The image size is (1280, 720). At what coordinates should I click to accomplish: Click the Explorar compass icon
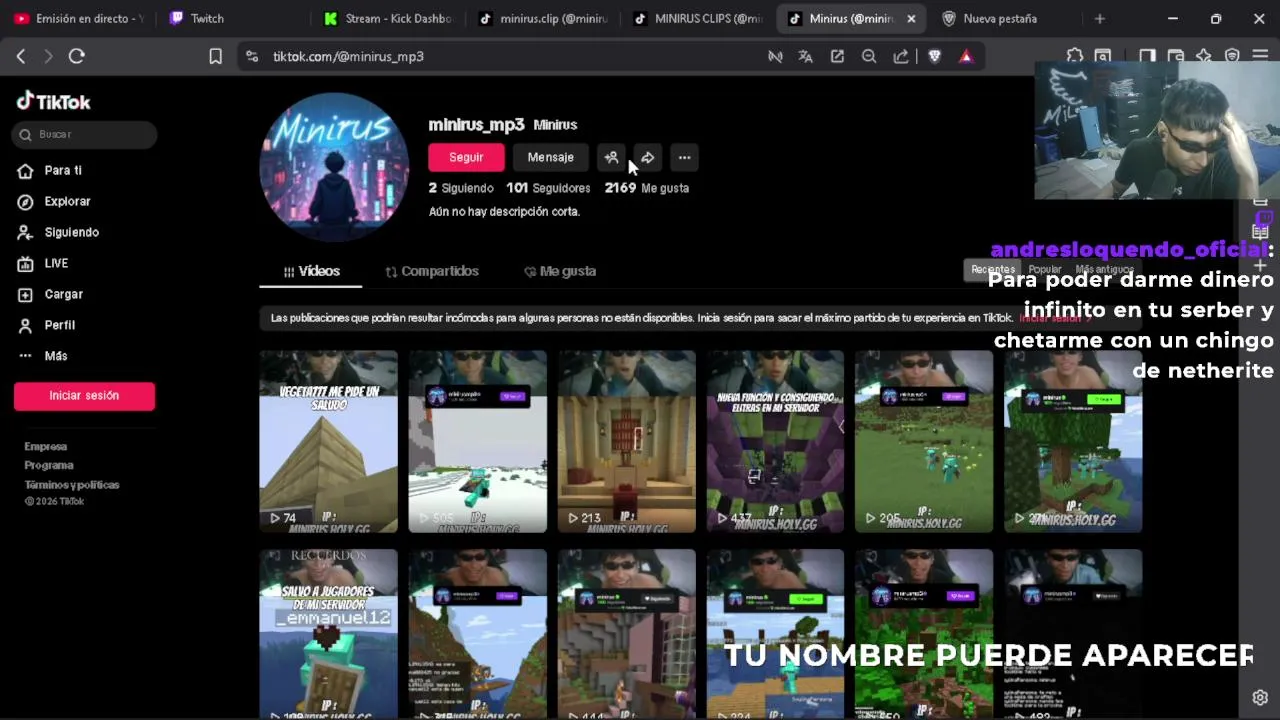pyautogui.click(x=25, y=202)
